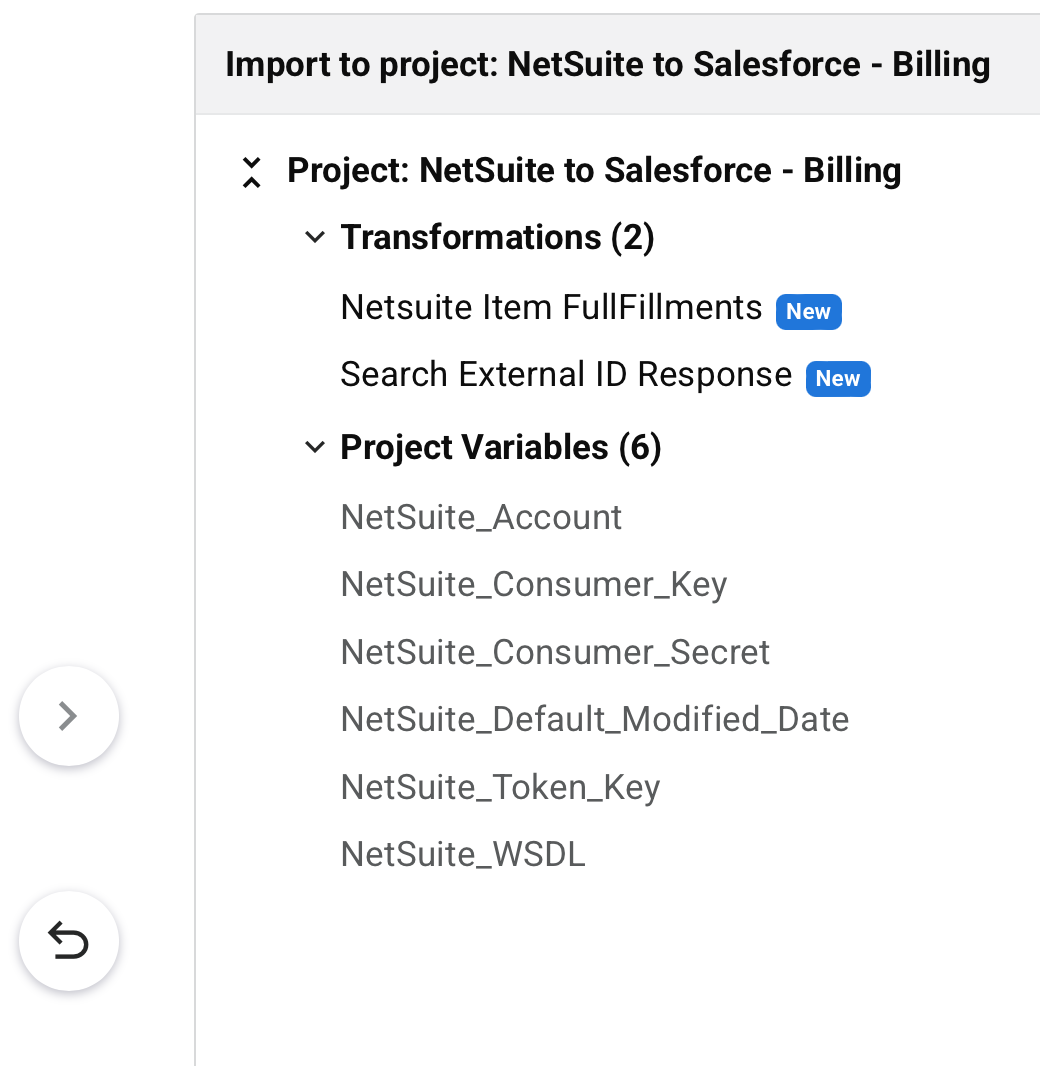The width and height of the screenshot is (1040, 1066).
Task: Collapse the Transformations section chevron
Action: coord(315,238)
